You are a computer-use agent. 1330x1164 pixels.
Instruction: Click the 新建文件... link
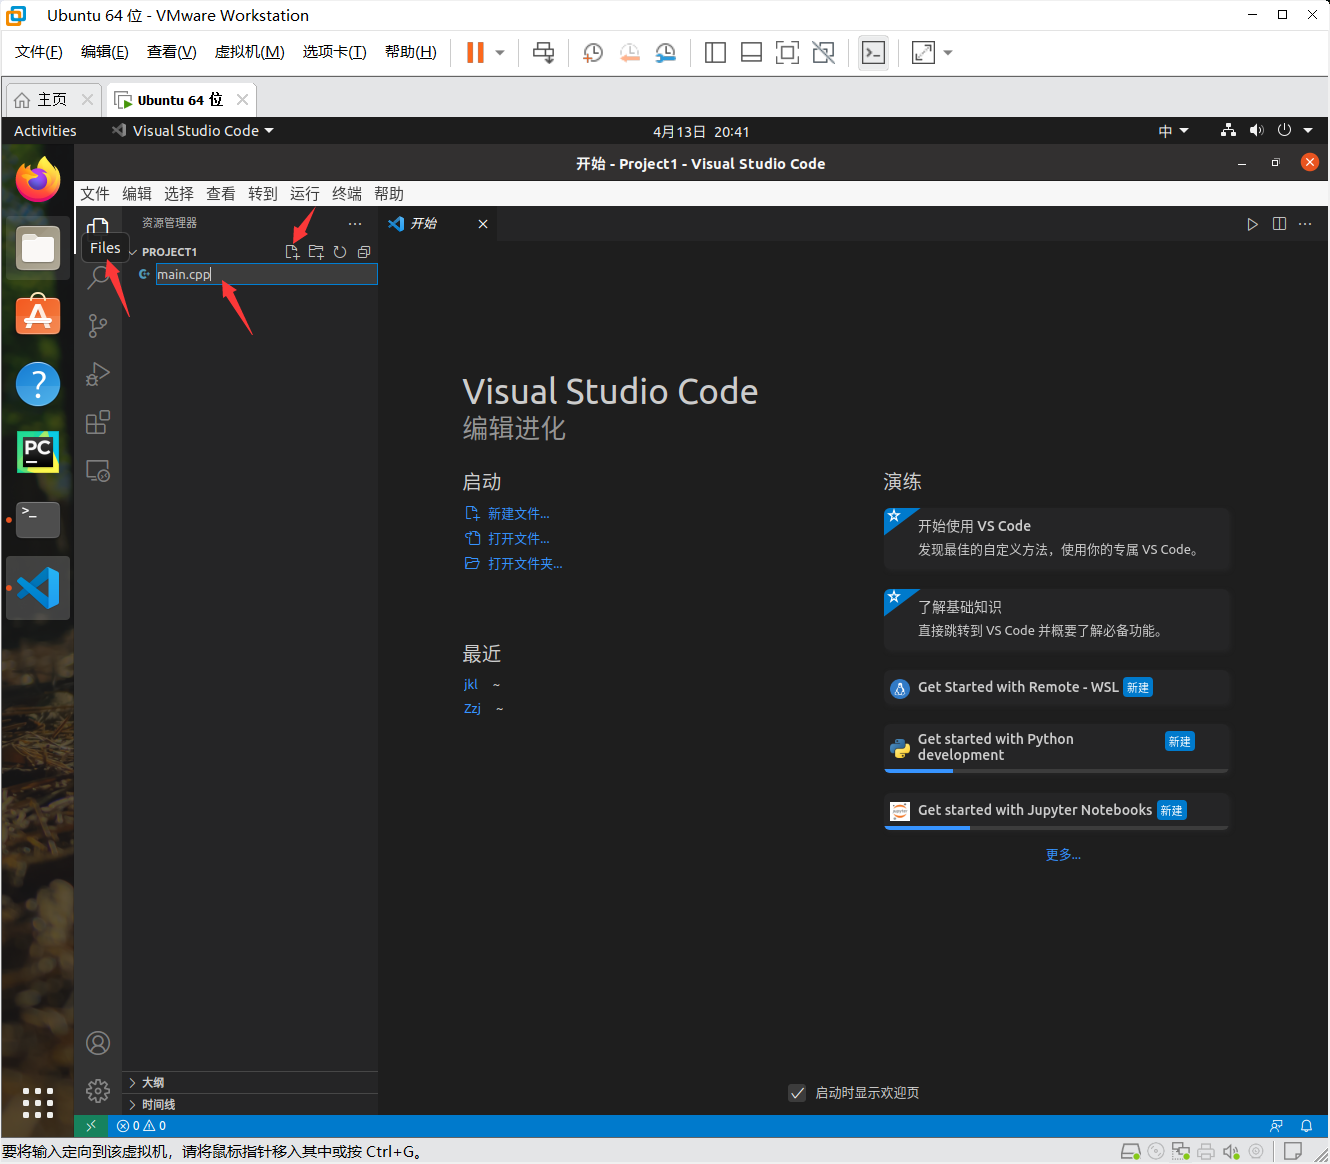coord(518,514)
